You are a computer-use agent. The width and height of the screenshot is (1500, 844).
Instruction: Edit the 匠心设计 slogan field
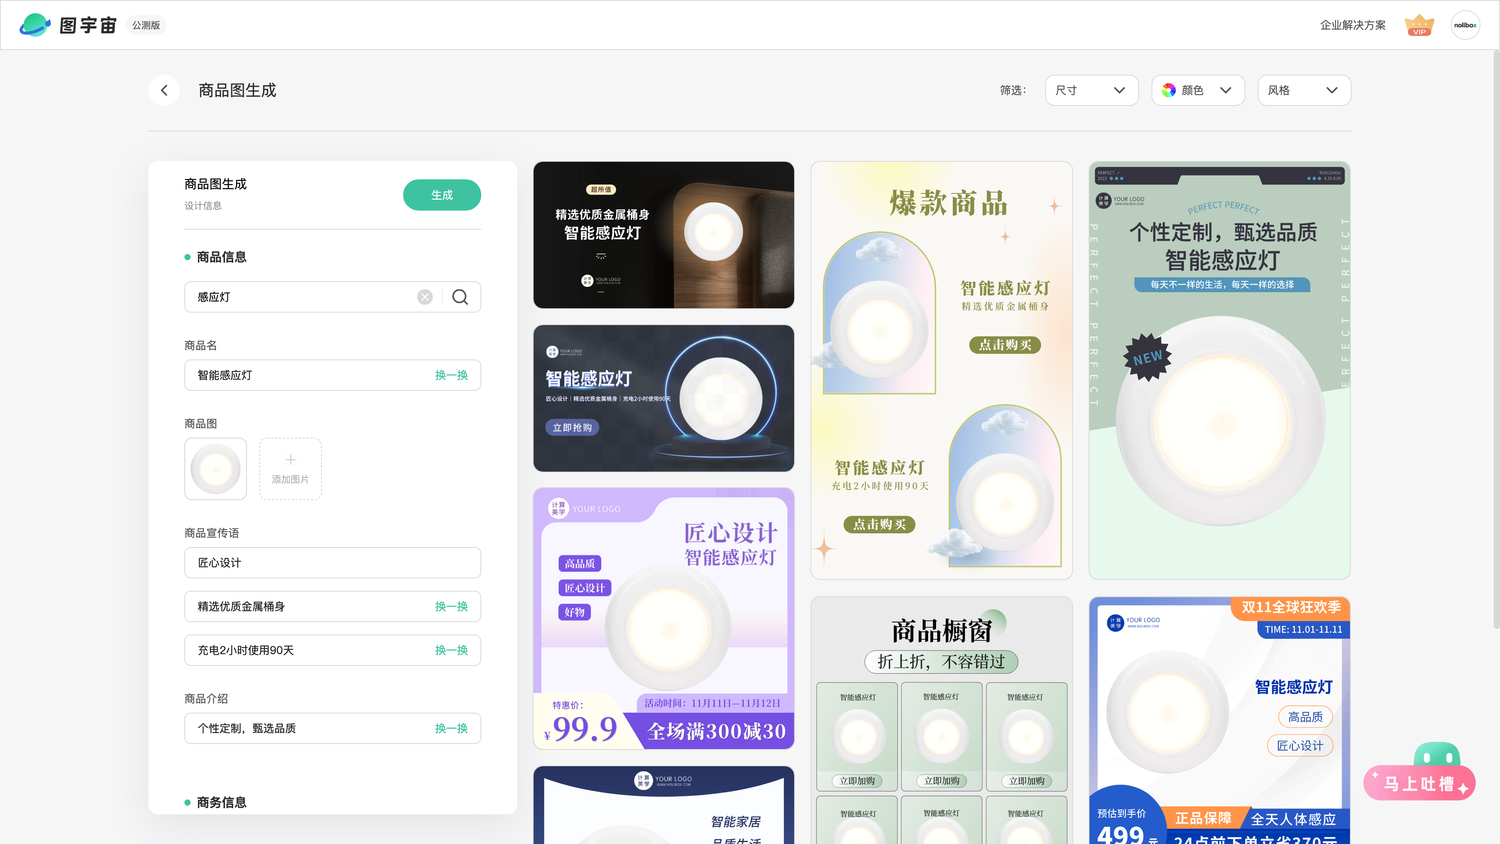(332, 563)
